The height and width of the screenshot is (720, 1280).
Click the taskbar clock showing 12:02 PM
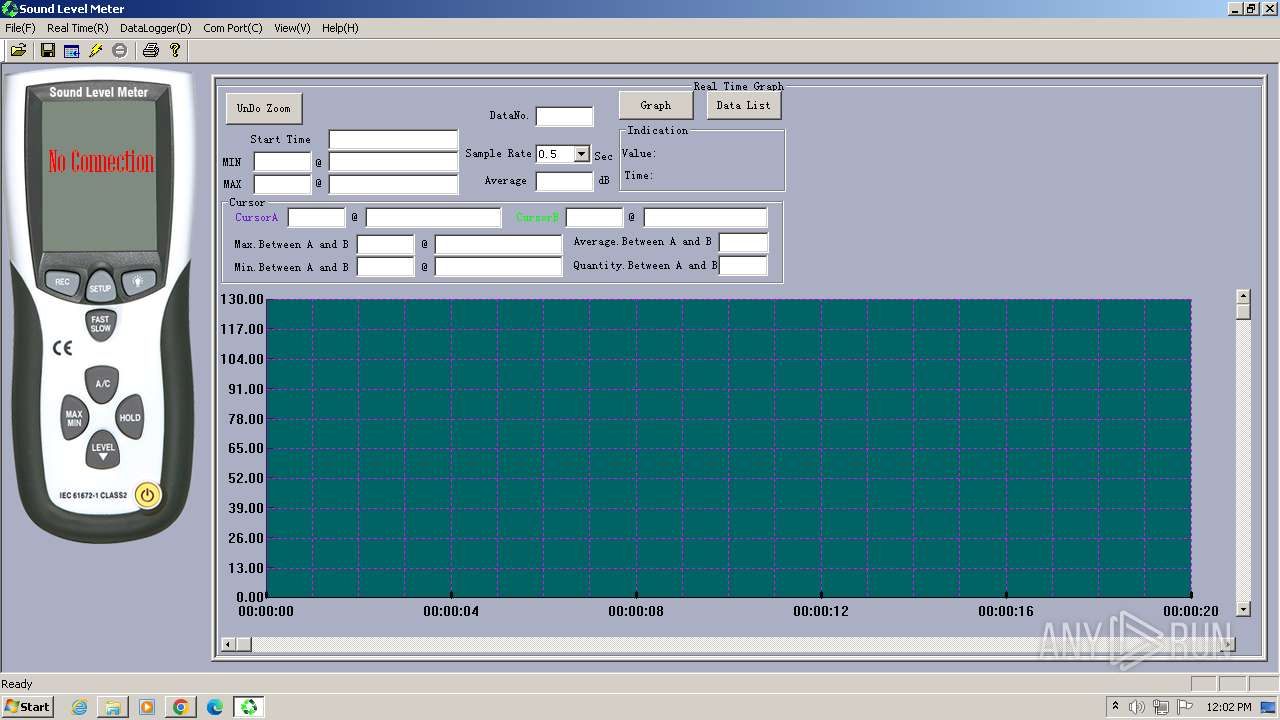click(x=1229, y=707)
